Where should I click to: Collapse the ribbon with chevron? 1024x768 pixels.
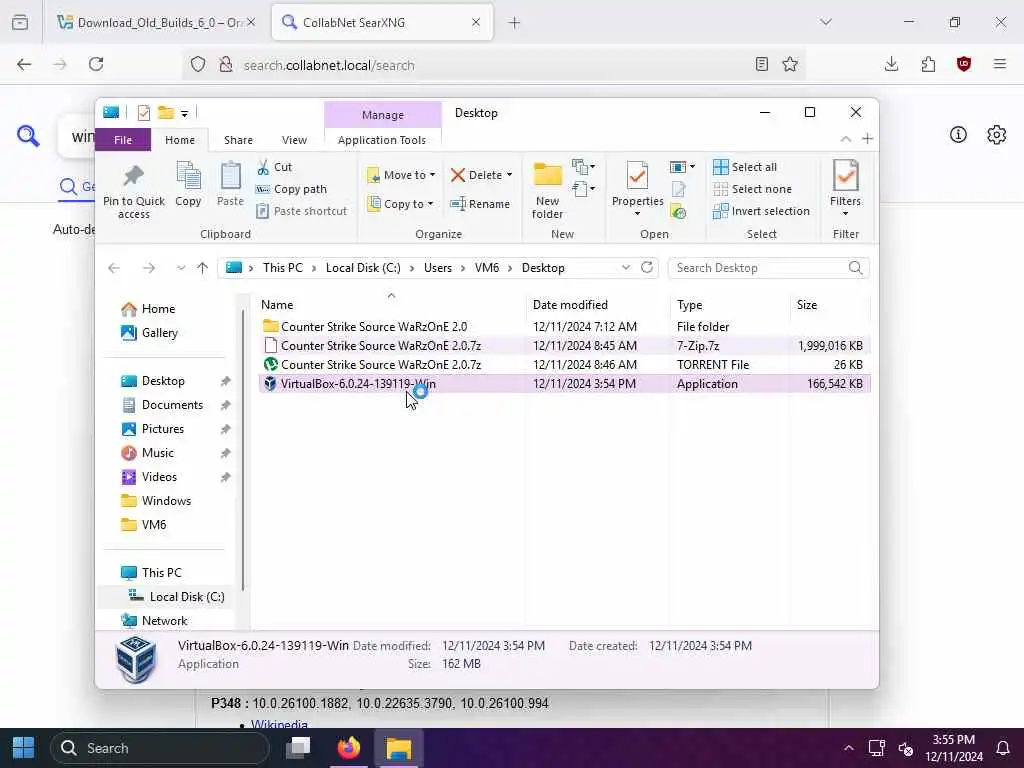(846, 138)
